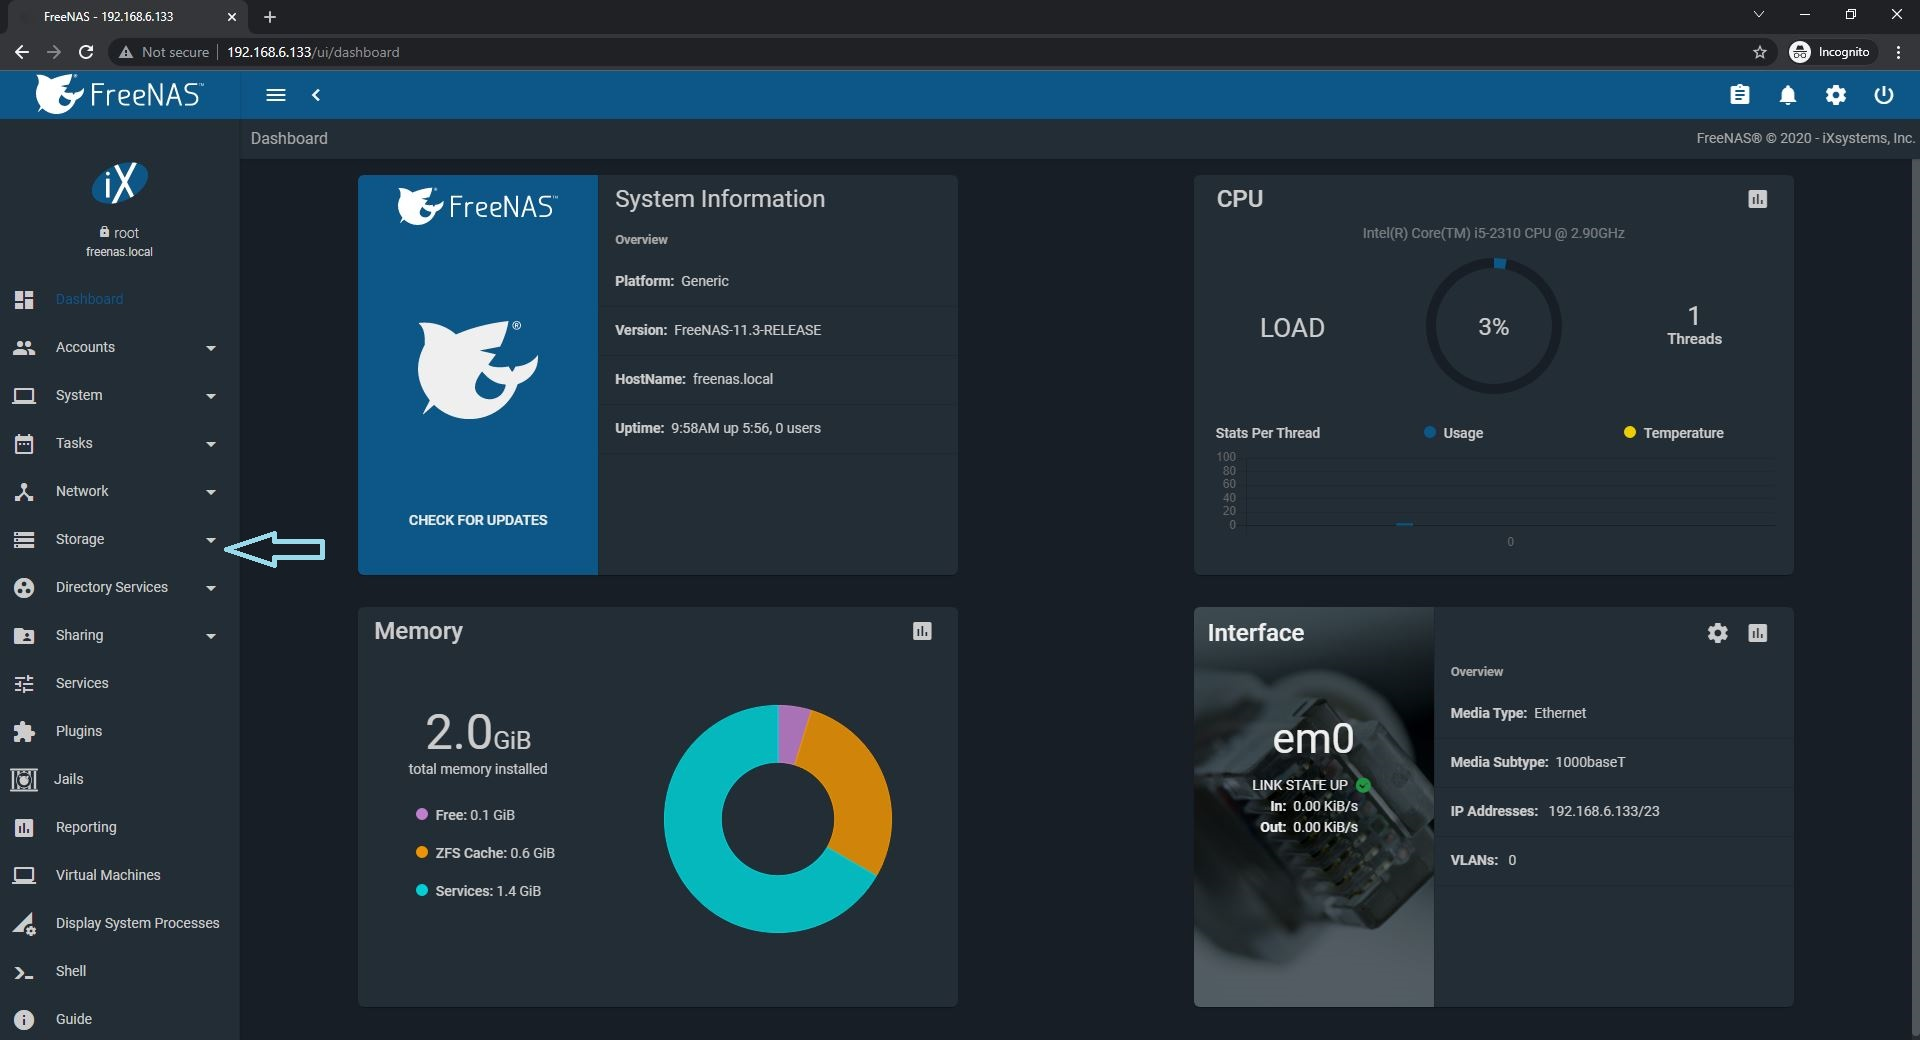
Task: Open the task manager clipboard icon
Action: pos(1740,95)
